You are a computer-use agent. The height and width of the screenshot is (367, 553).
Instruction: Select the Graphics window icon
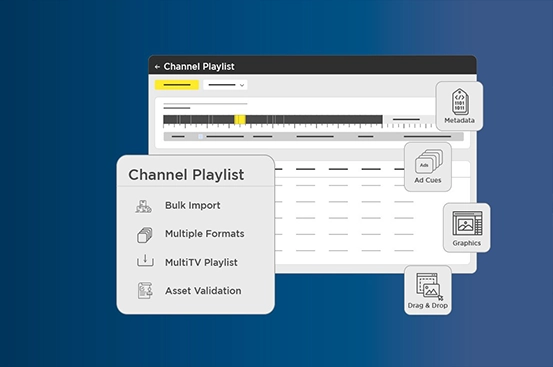coord(467,224)
